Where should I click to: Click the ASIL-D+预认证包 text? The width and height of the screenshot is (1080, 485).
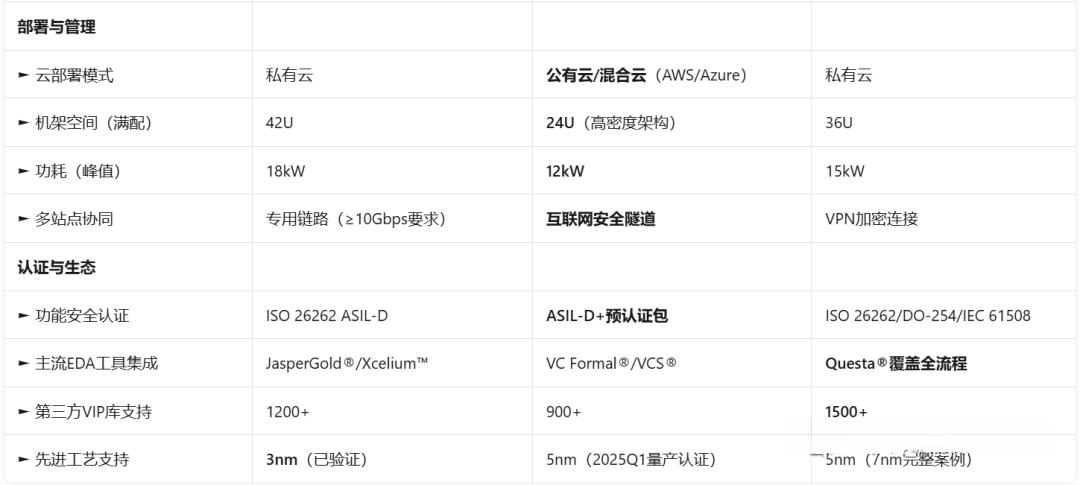point(606,316)
